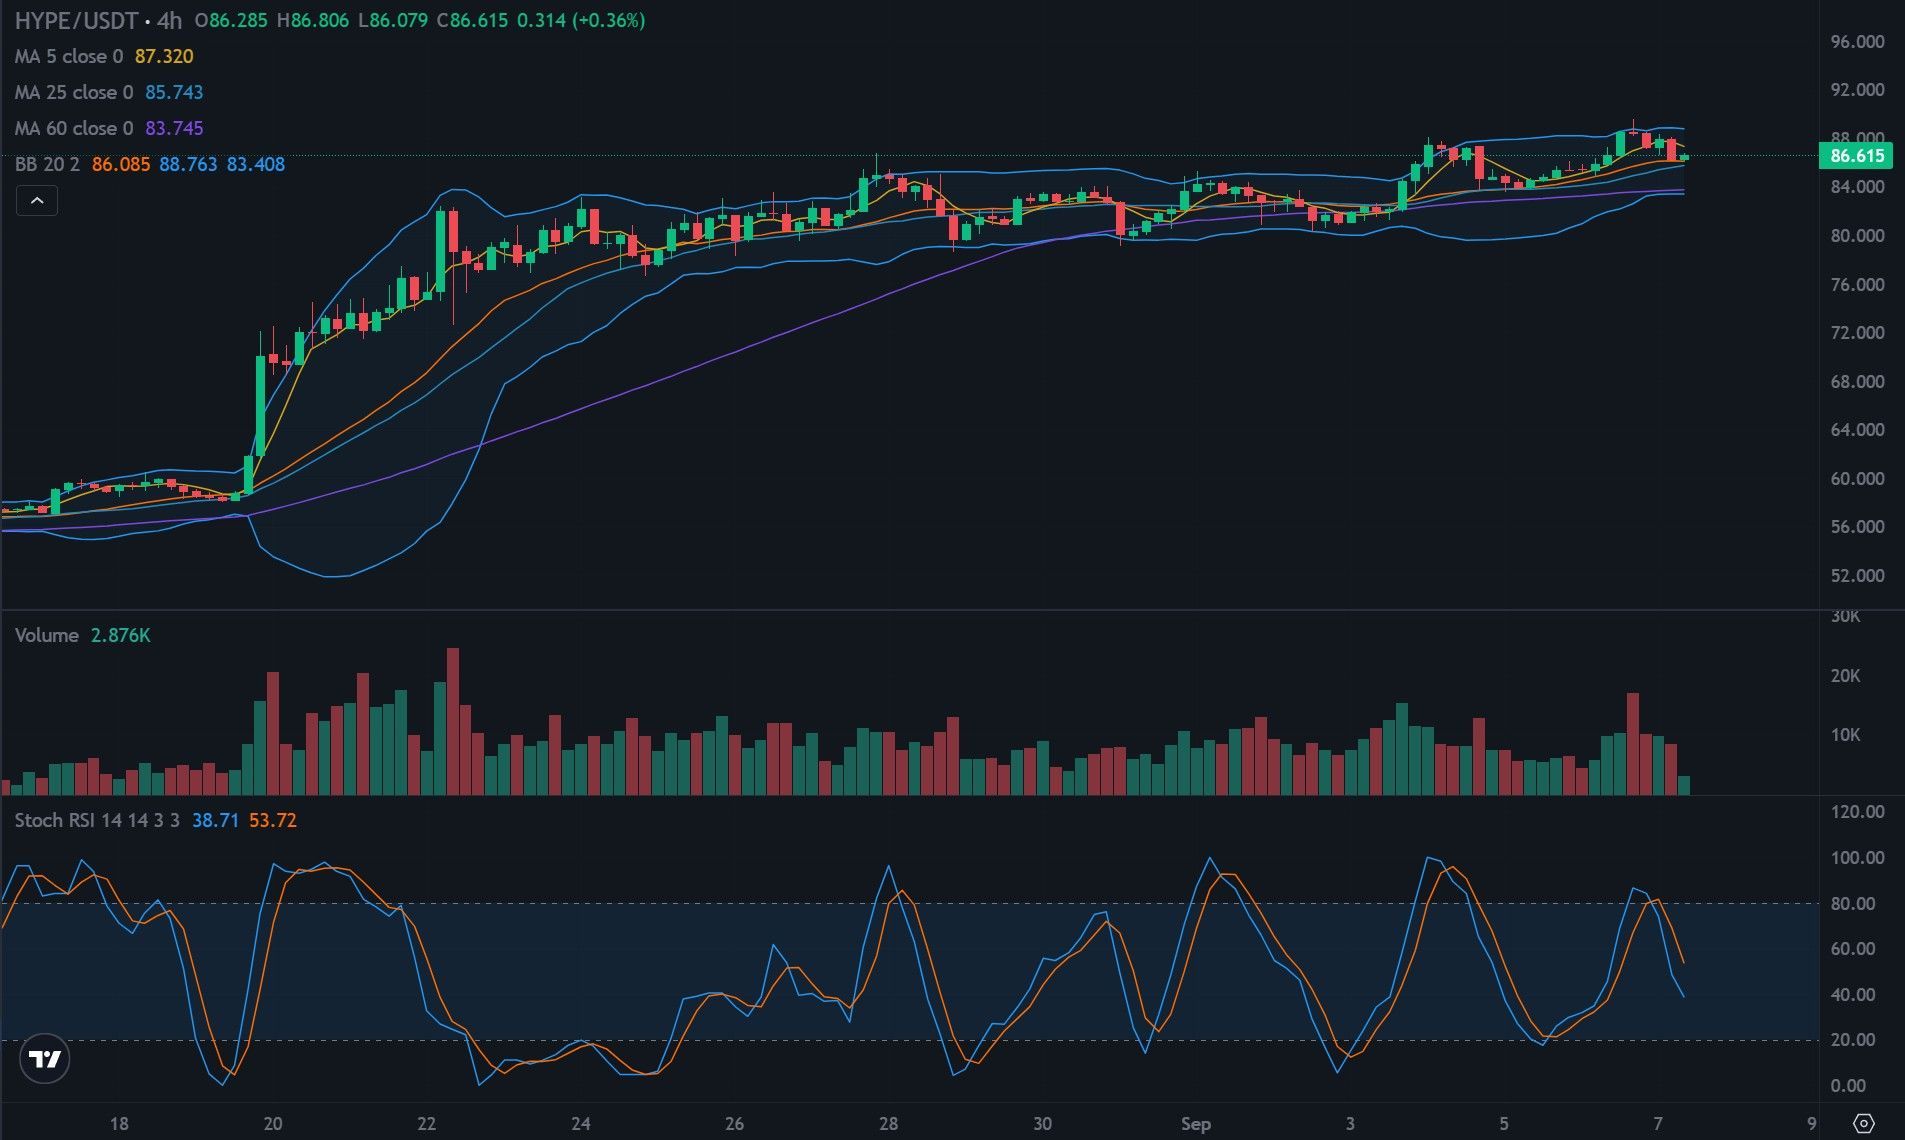
Task: Click the 20 date label on time axis
Action: click(x=272, y=1123)
